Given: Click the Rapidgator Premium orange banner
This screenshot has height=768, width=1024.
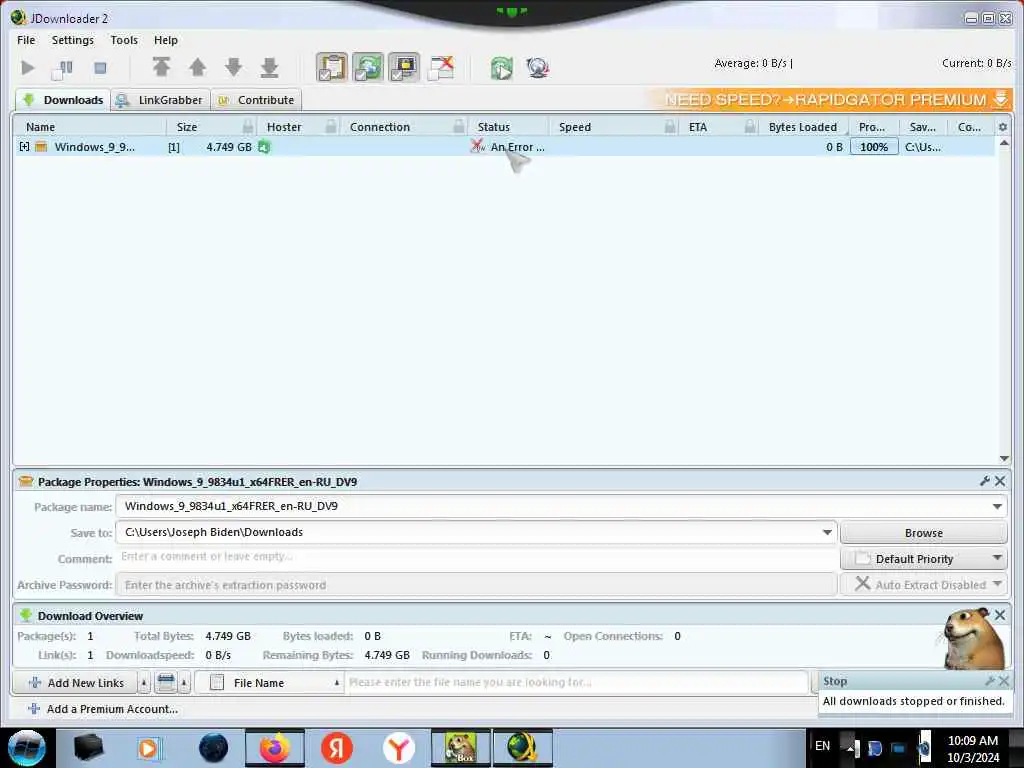Looking at the screenshot, I should tap(830, 100).
